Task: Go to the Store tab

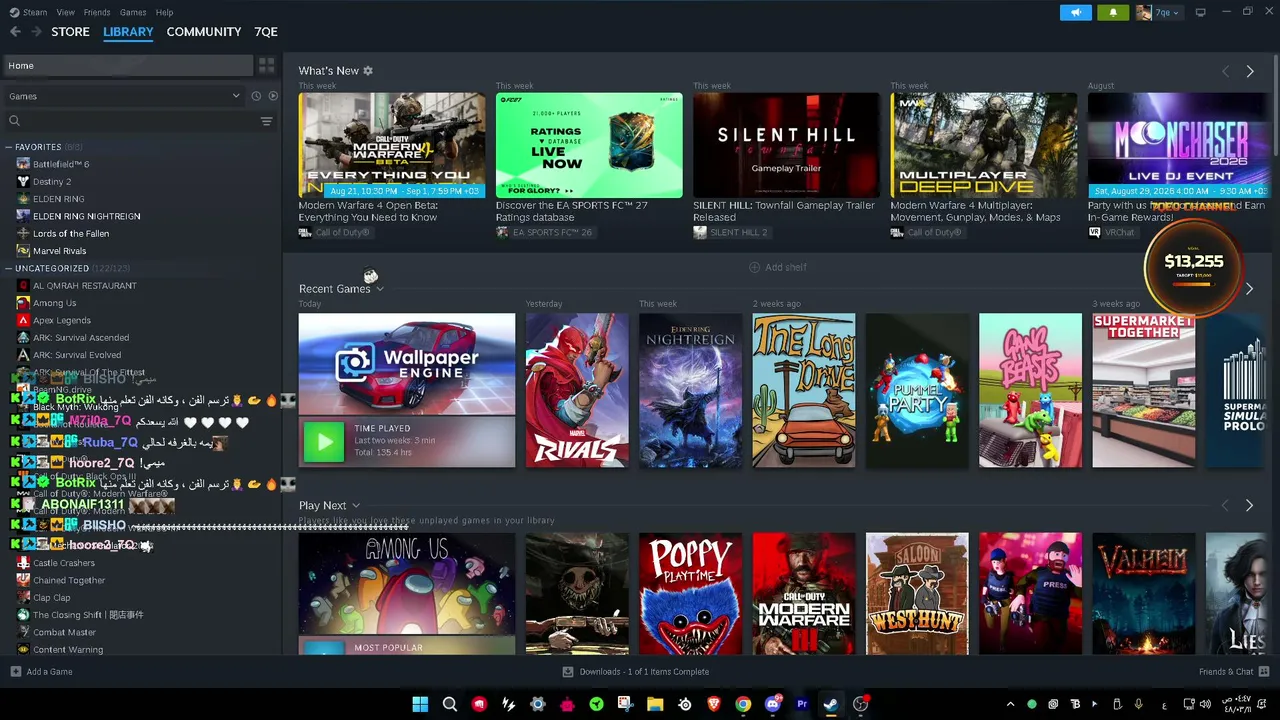Action: pyautogui.click(x=70, y=32)
